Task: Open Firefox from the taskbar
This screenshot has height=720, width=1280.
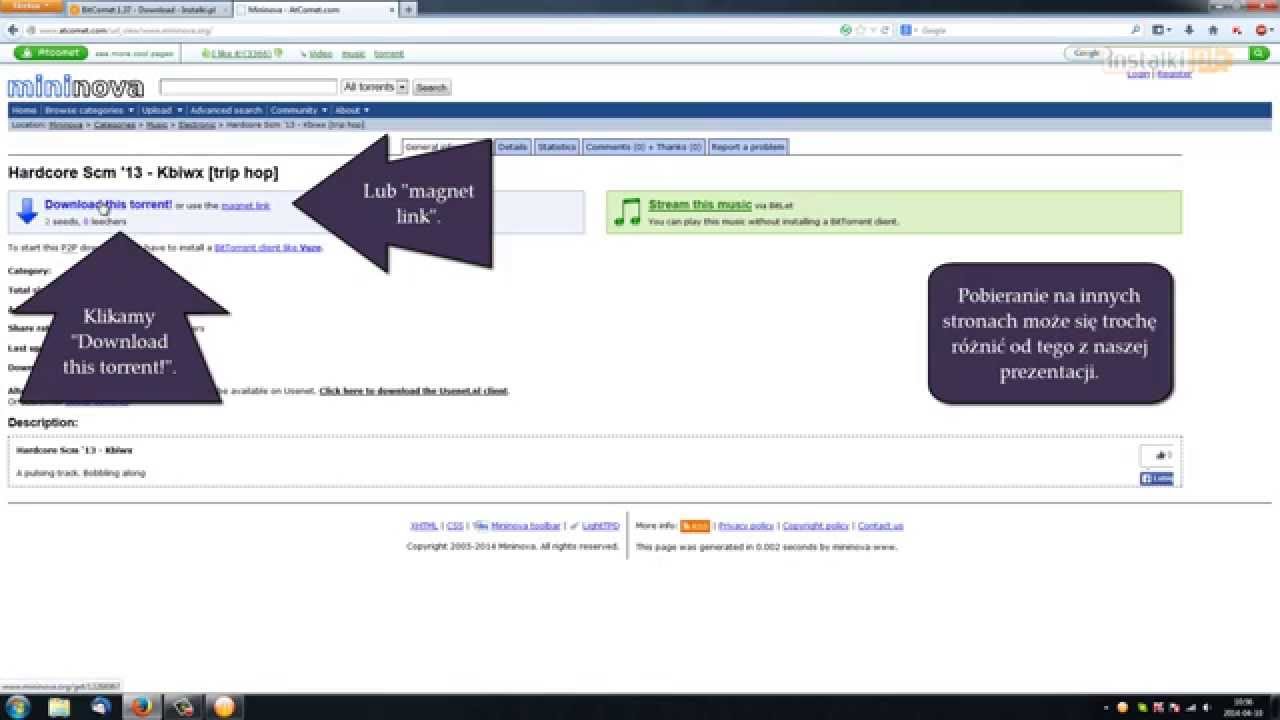Action: [x=142, y=707]
